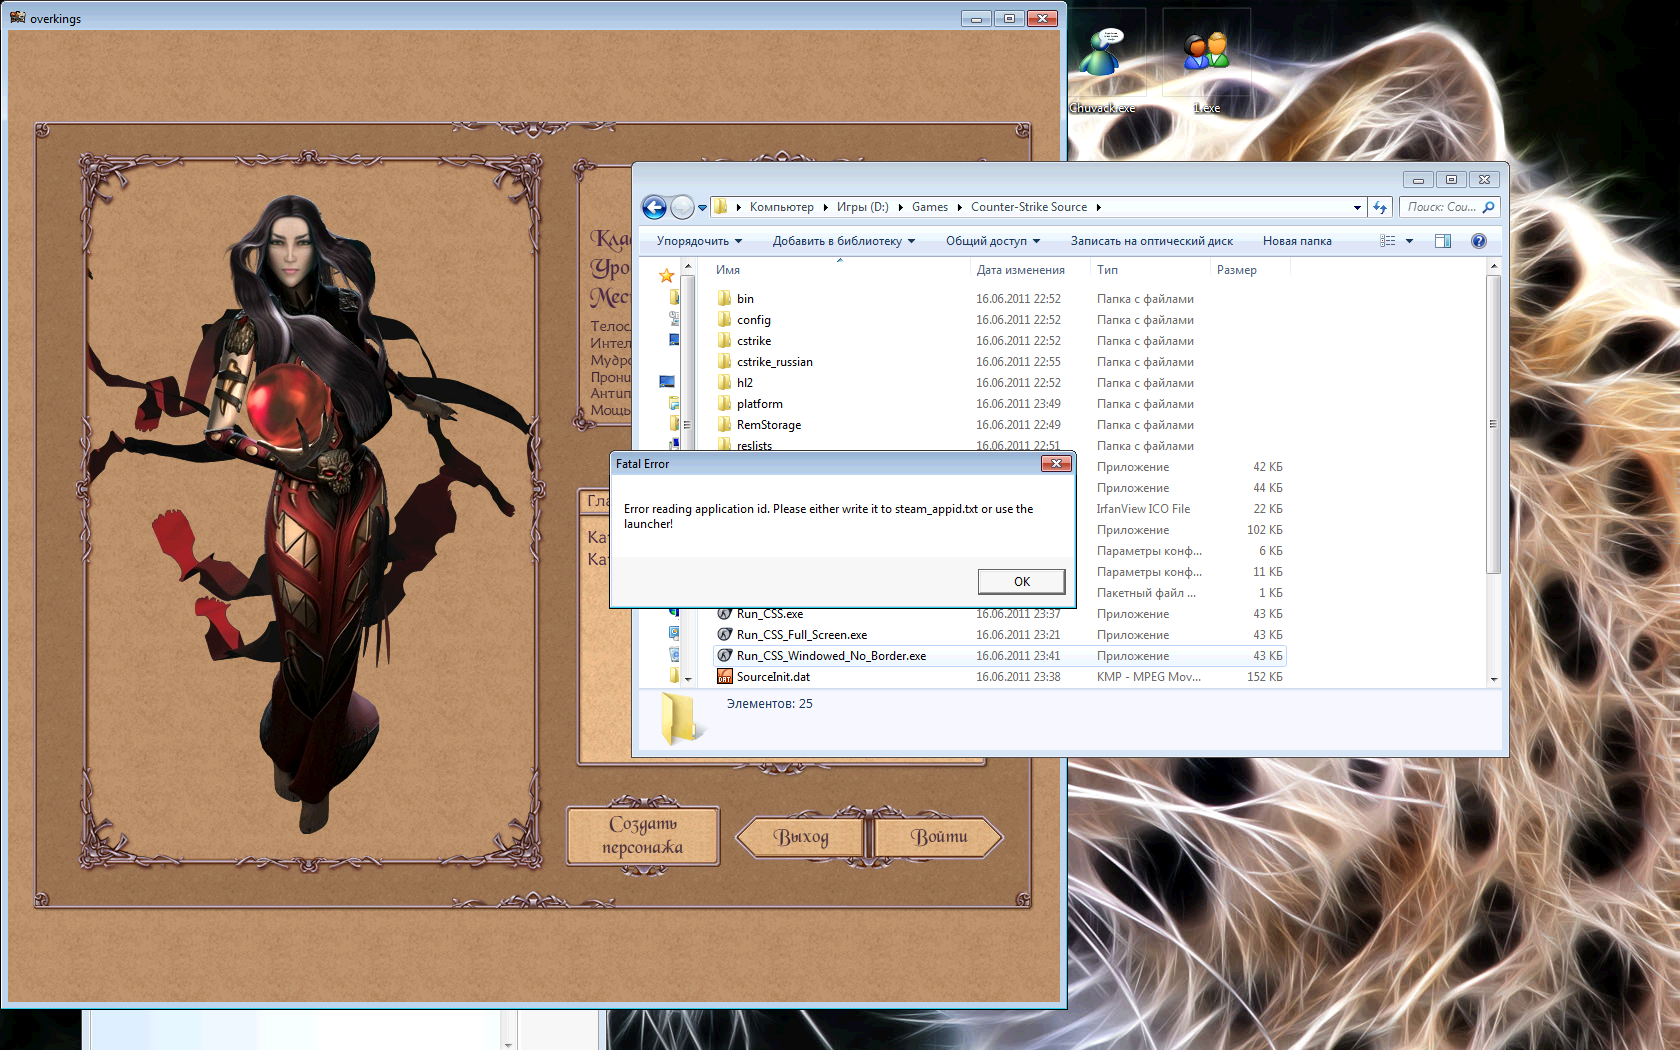The width and height of the screenshot is (1680, 1050).
Task: Click Games in the address breadcrumb
Action: coord(930,207)
